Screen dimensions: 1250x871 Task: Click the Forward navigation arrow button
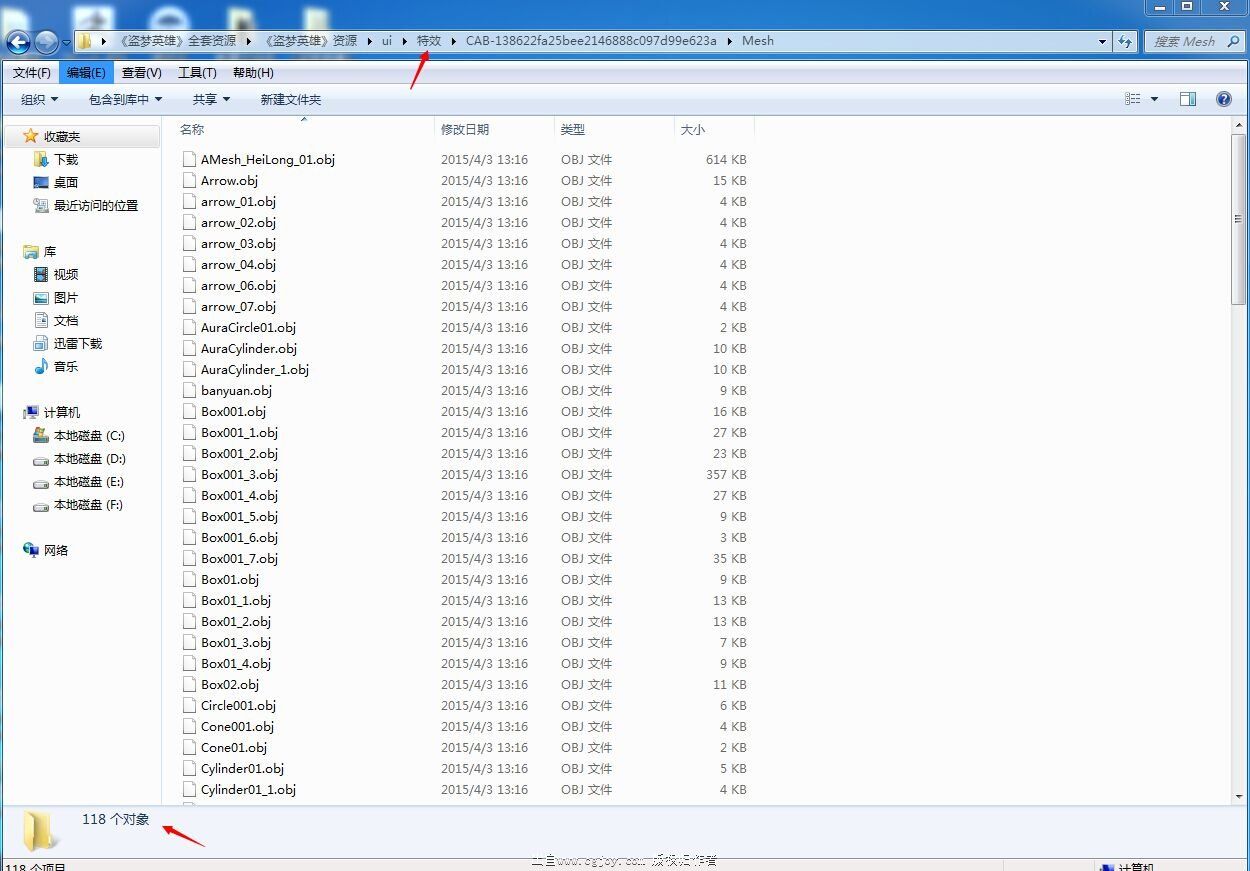pyautogui.click(x=46, y=42)
